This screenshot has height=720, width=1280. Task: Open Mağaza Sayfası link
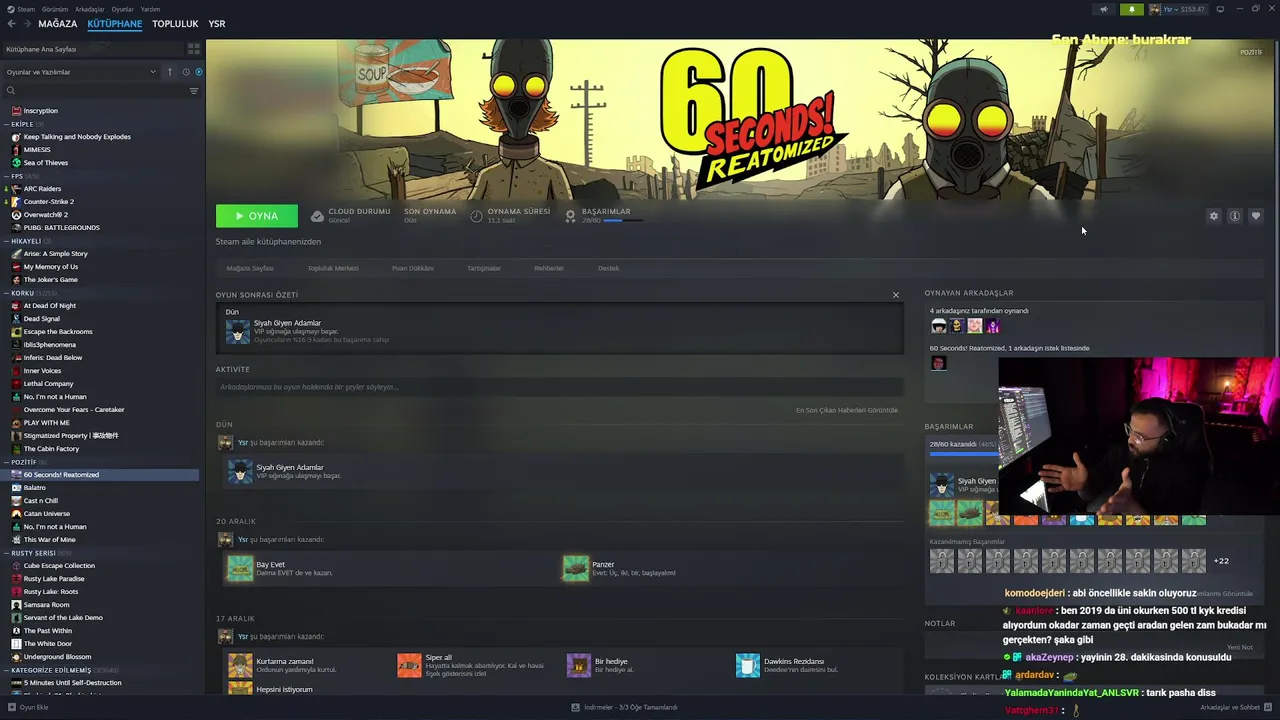coord(250,268)
